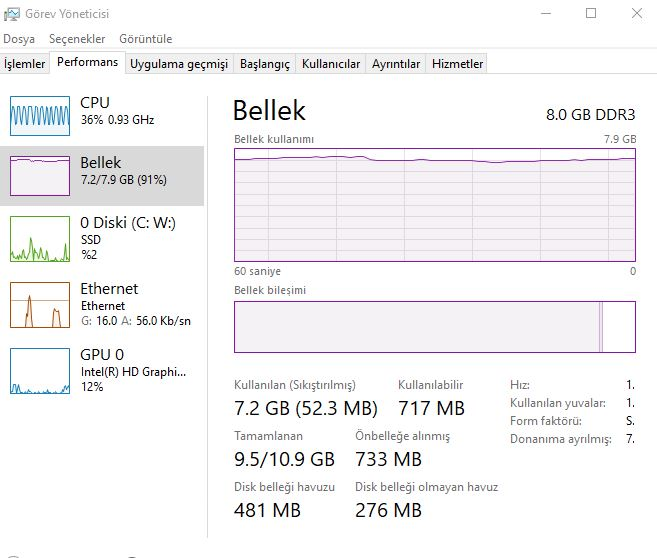This screenshot has width=657, height=558.
Task: Open the Ethernet throughput graph
Action: 40,305
